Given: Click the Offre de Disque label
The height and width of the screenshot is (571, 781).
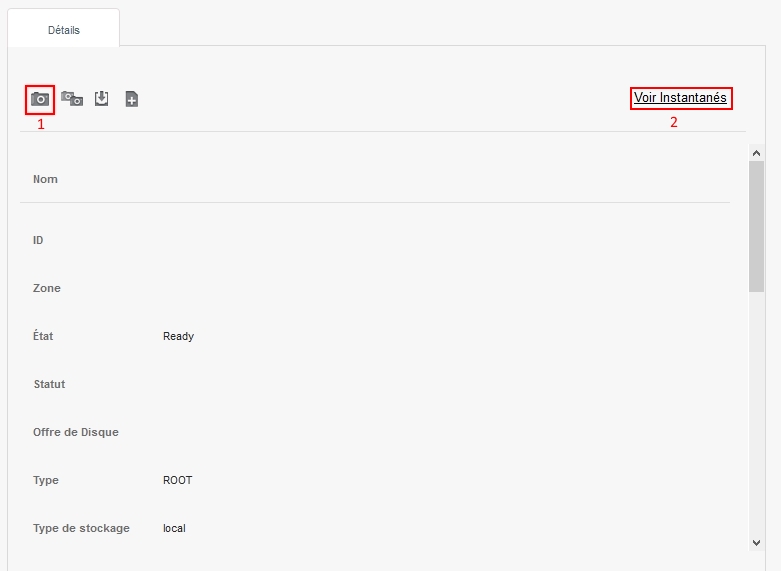Looking at the screenshot, I should point(76,432).
